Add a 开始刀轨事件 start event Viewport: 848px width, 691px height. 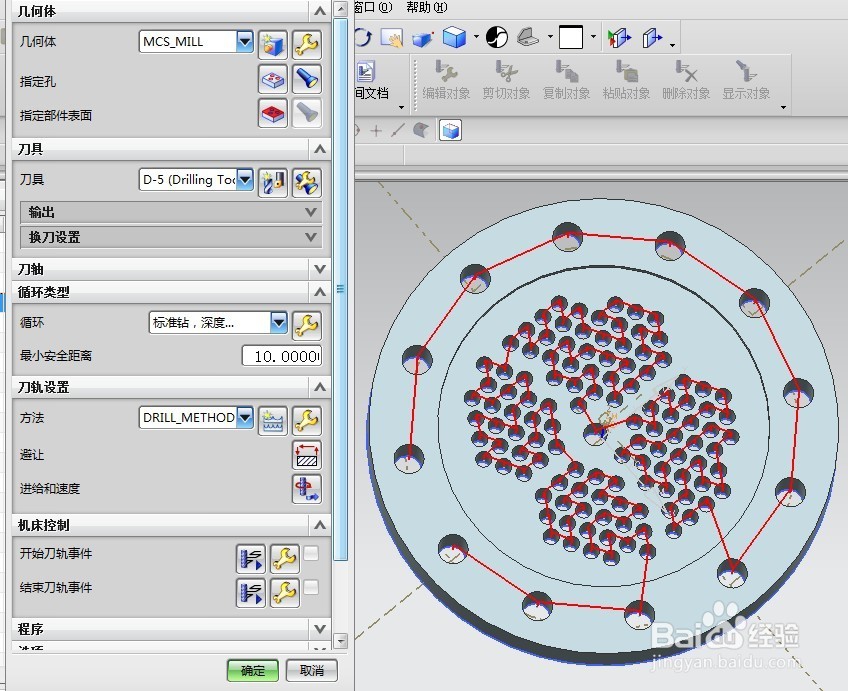(x=250, y=559)
